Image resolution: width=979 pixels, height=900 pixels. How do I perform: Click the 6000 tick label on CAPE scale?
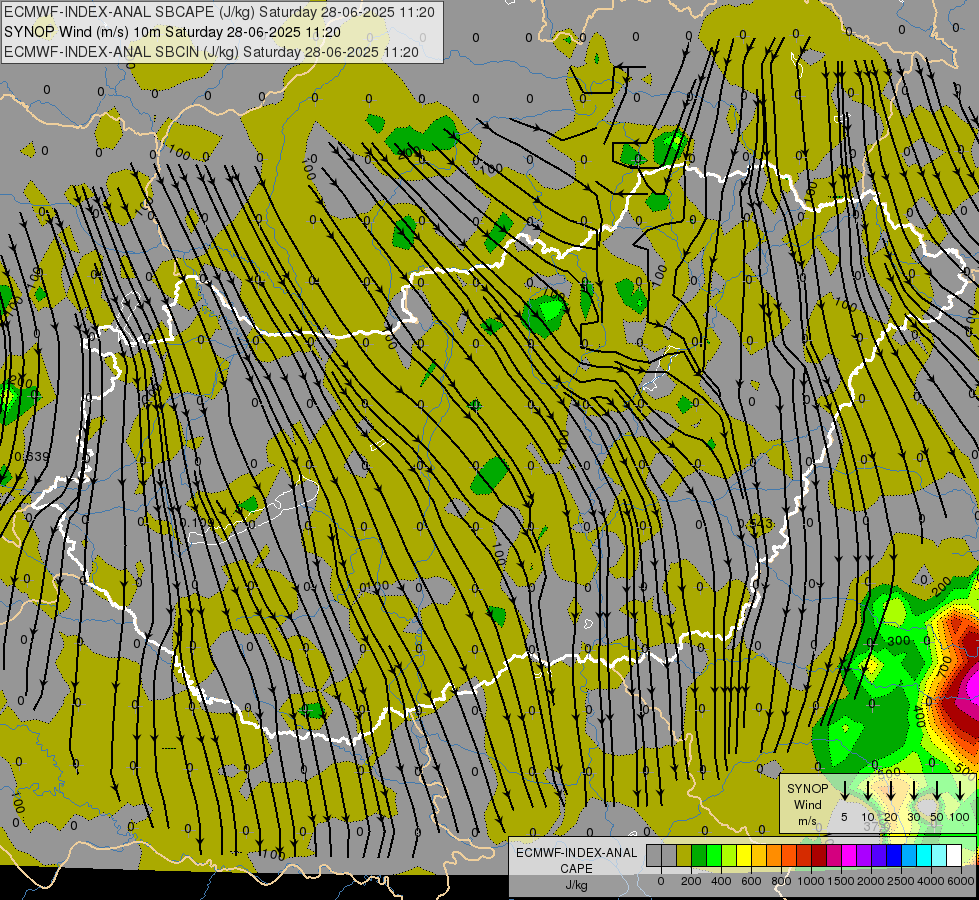point(960,881)
